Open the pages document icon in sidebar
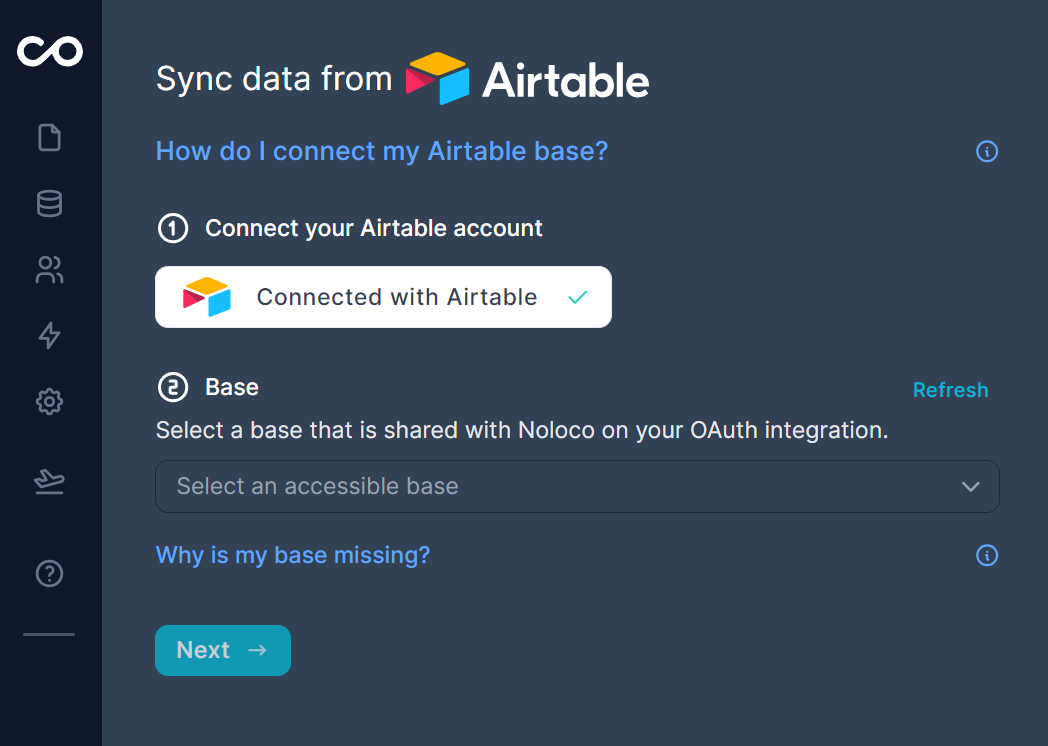This screenshot has width=1048, height=746. pyautogui.click(x=50, y=137)
